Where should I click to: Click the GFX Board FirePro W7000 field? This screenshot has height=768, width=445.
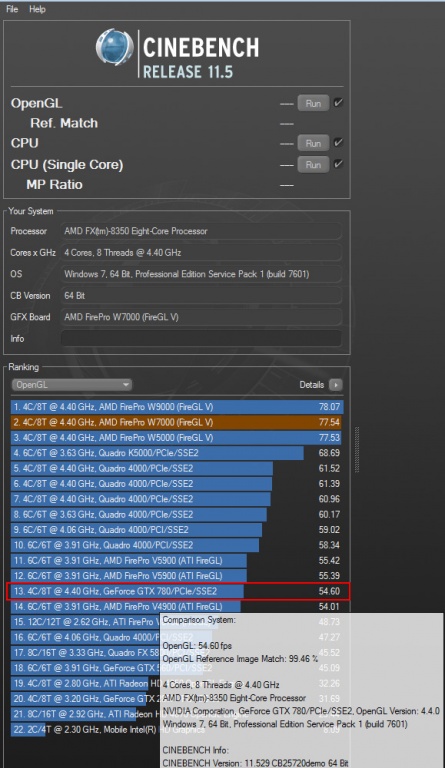pos(201,317)
